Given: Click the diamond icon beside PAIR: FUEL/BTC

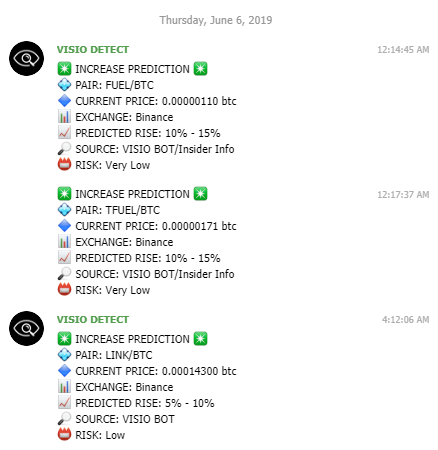Looking at the screenshot, I should tap(64, 85).
